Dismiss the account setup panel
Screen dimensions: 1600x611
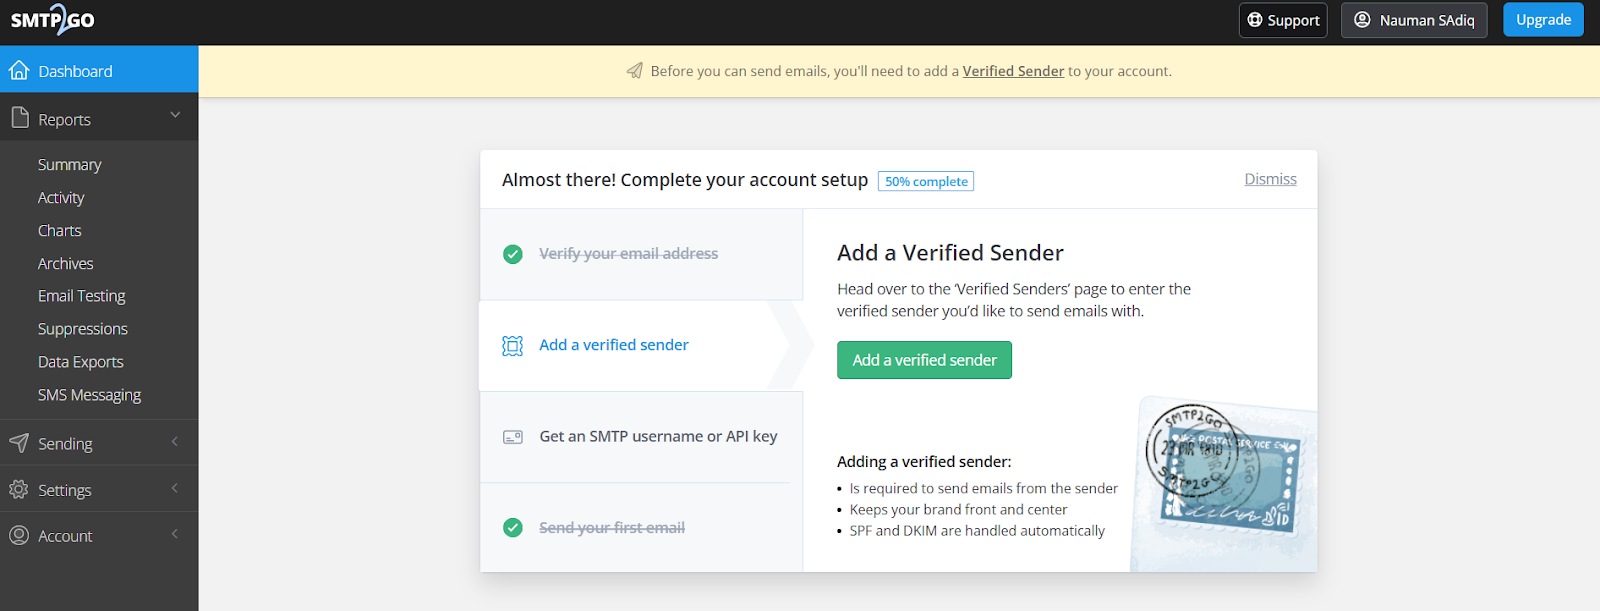[x=1269, y=178]
